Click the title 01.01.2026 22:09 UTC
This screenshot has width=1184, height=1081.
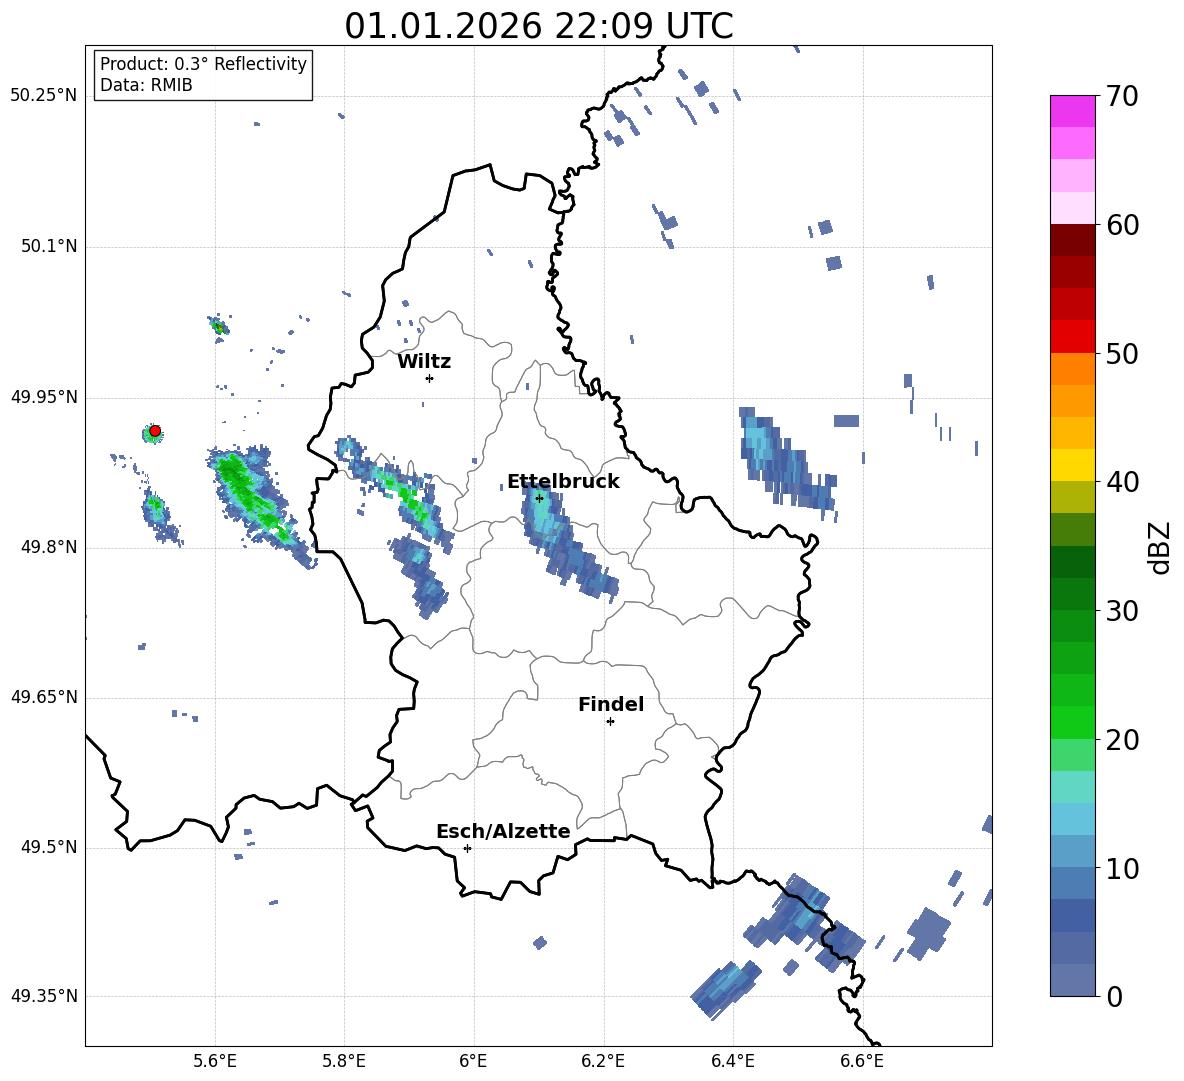click(538, 26)
